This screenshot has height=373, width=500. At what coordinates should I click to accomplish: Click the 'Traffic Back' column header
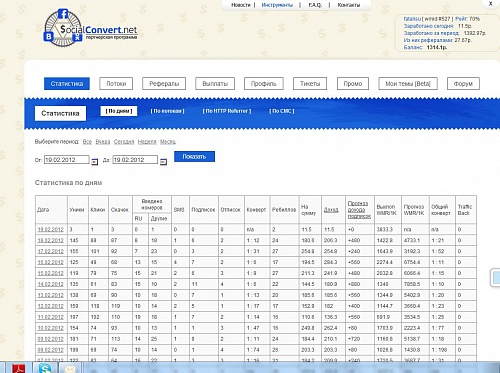pos(465,210)
